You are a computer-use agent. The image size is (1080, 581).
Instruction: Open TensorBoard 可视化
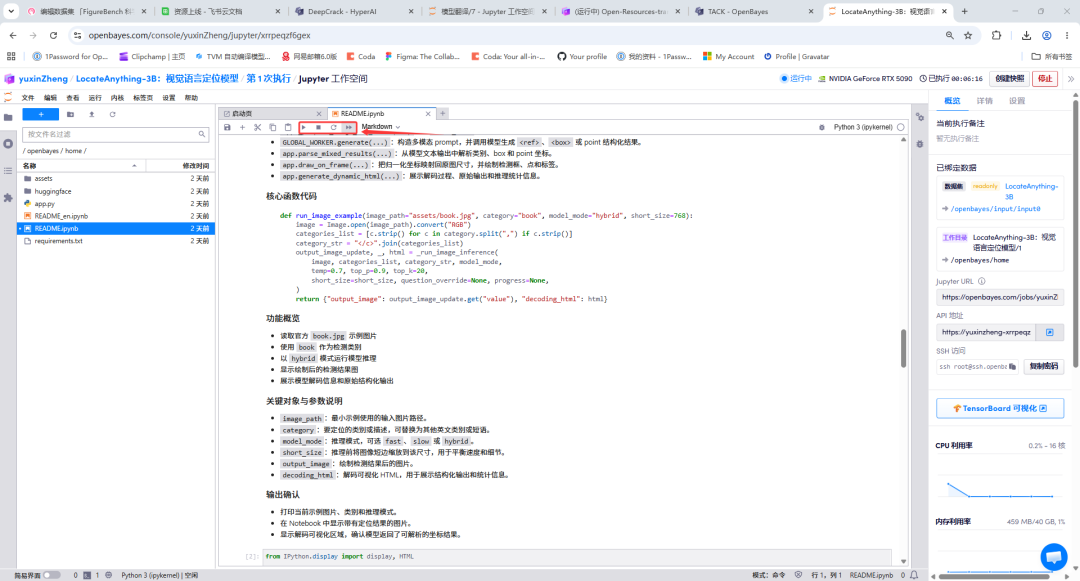pyautogui.click(x=999, y=408)
